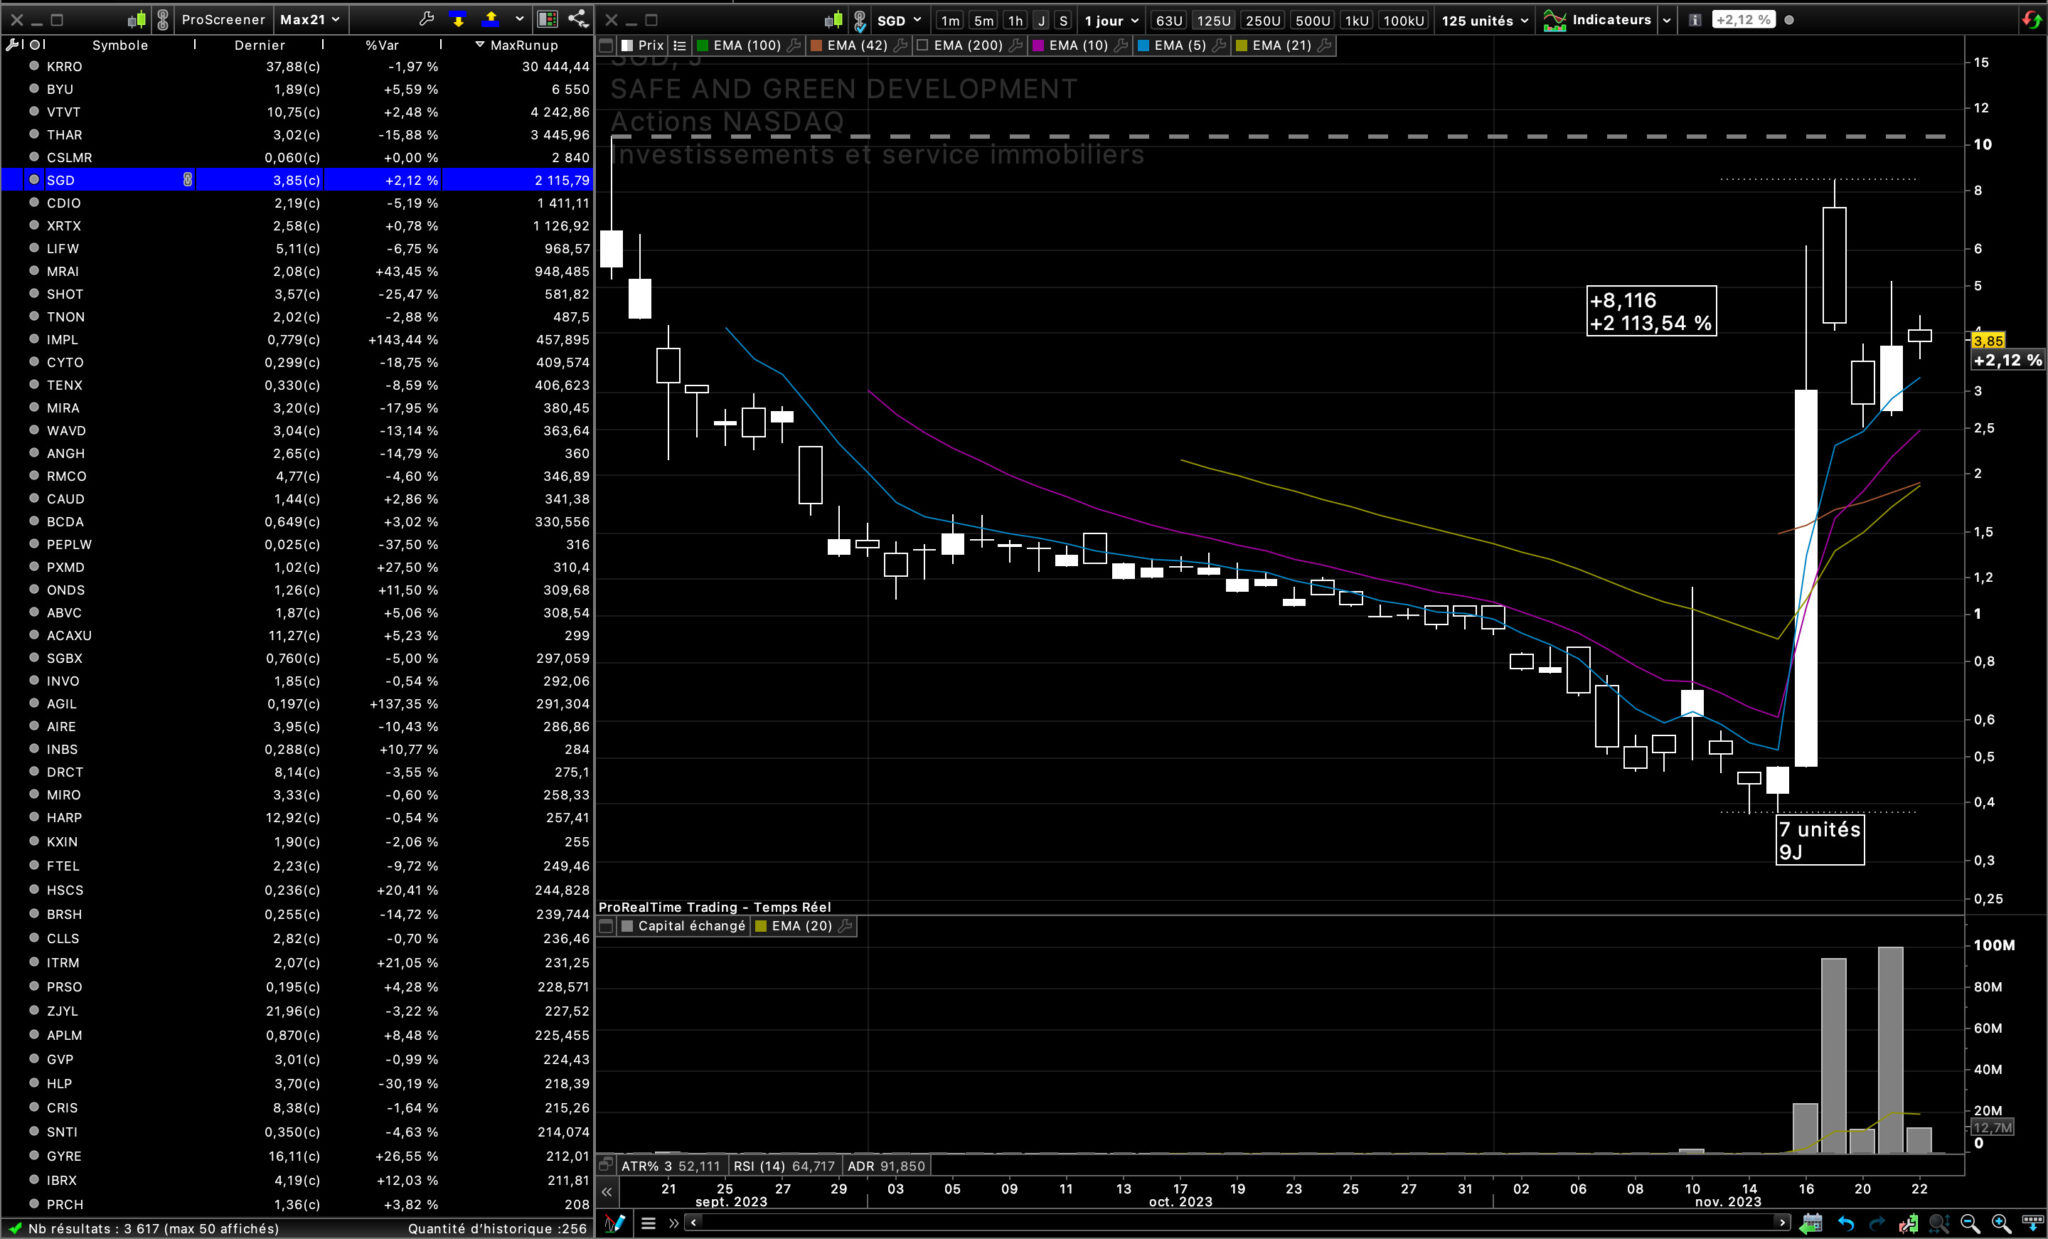Open the Max21 screener dropdown
The height and width of the screenshot is (1239, 2048).
309,19
